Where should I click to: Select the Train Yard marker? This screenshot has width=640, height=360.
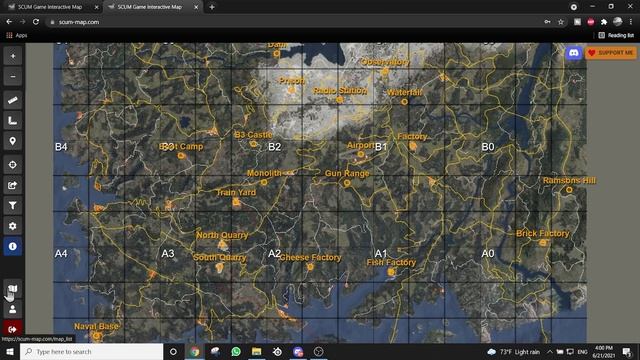tap(236, 202)
